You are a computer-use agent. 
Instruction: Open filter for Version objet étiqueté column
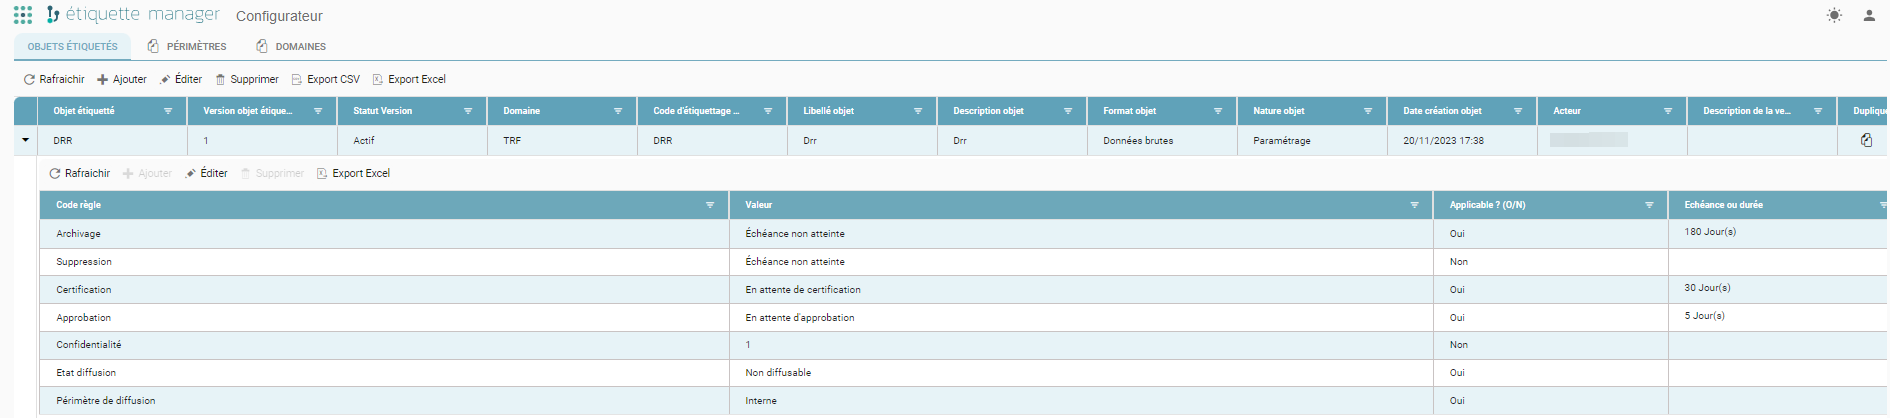click(318, 111)
